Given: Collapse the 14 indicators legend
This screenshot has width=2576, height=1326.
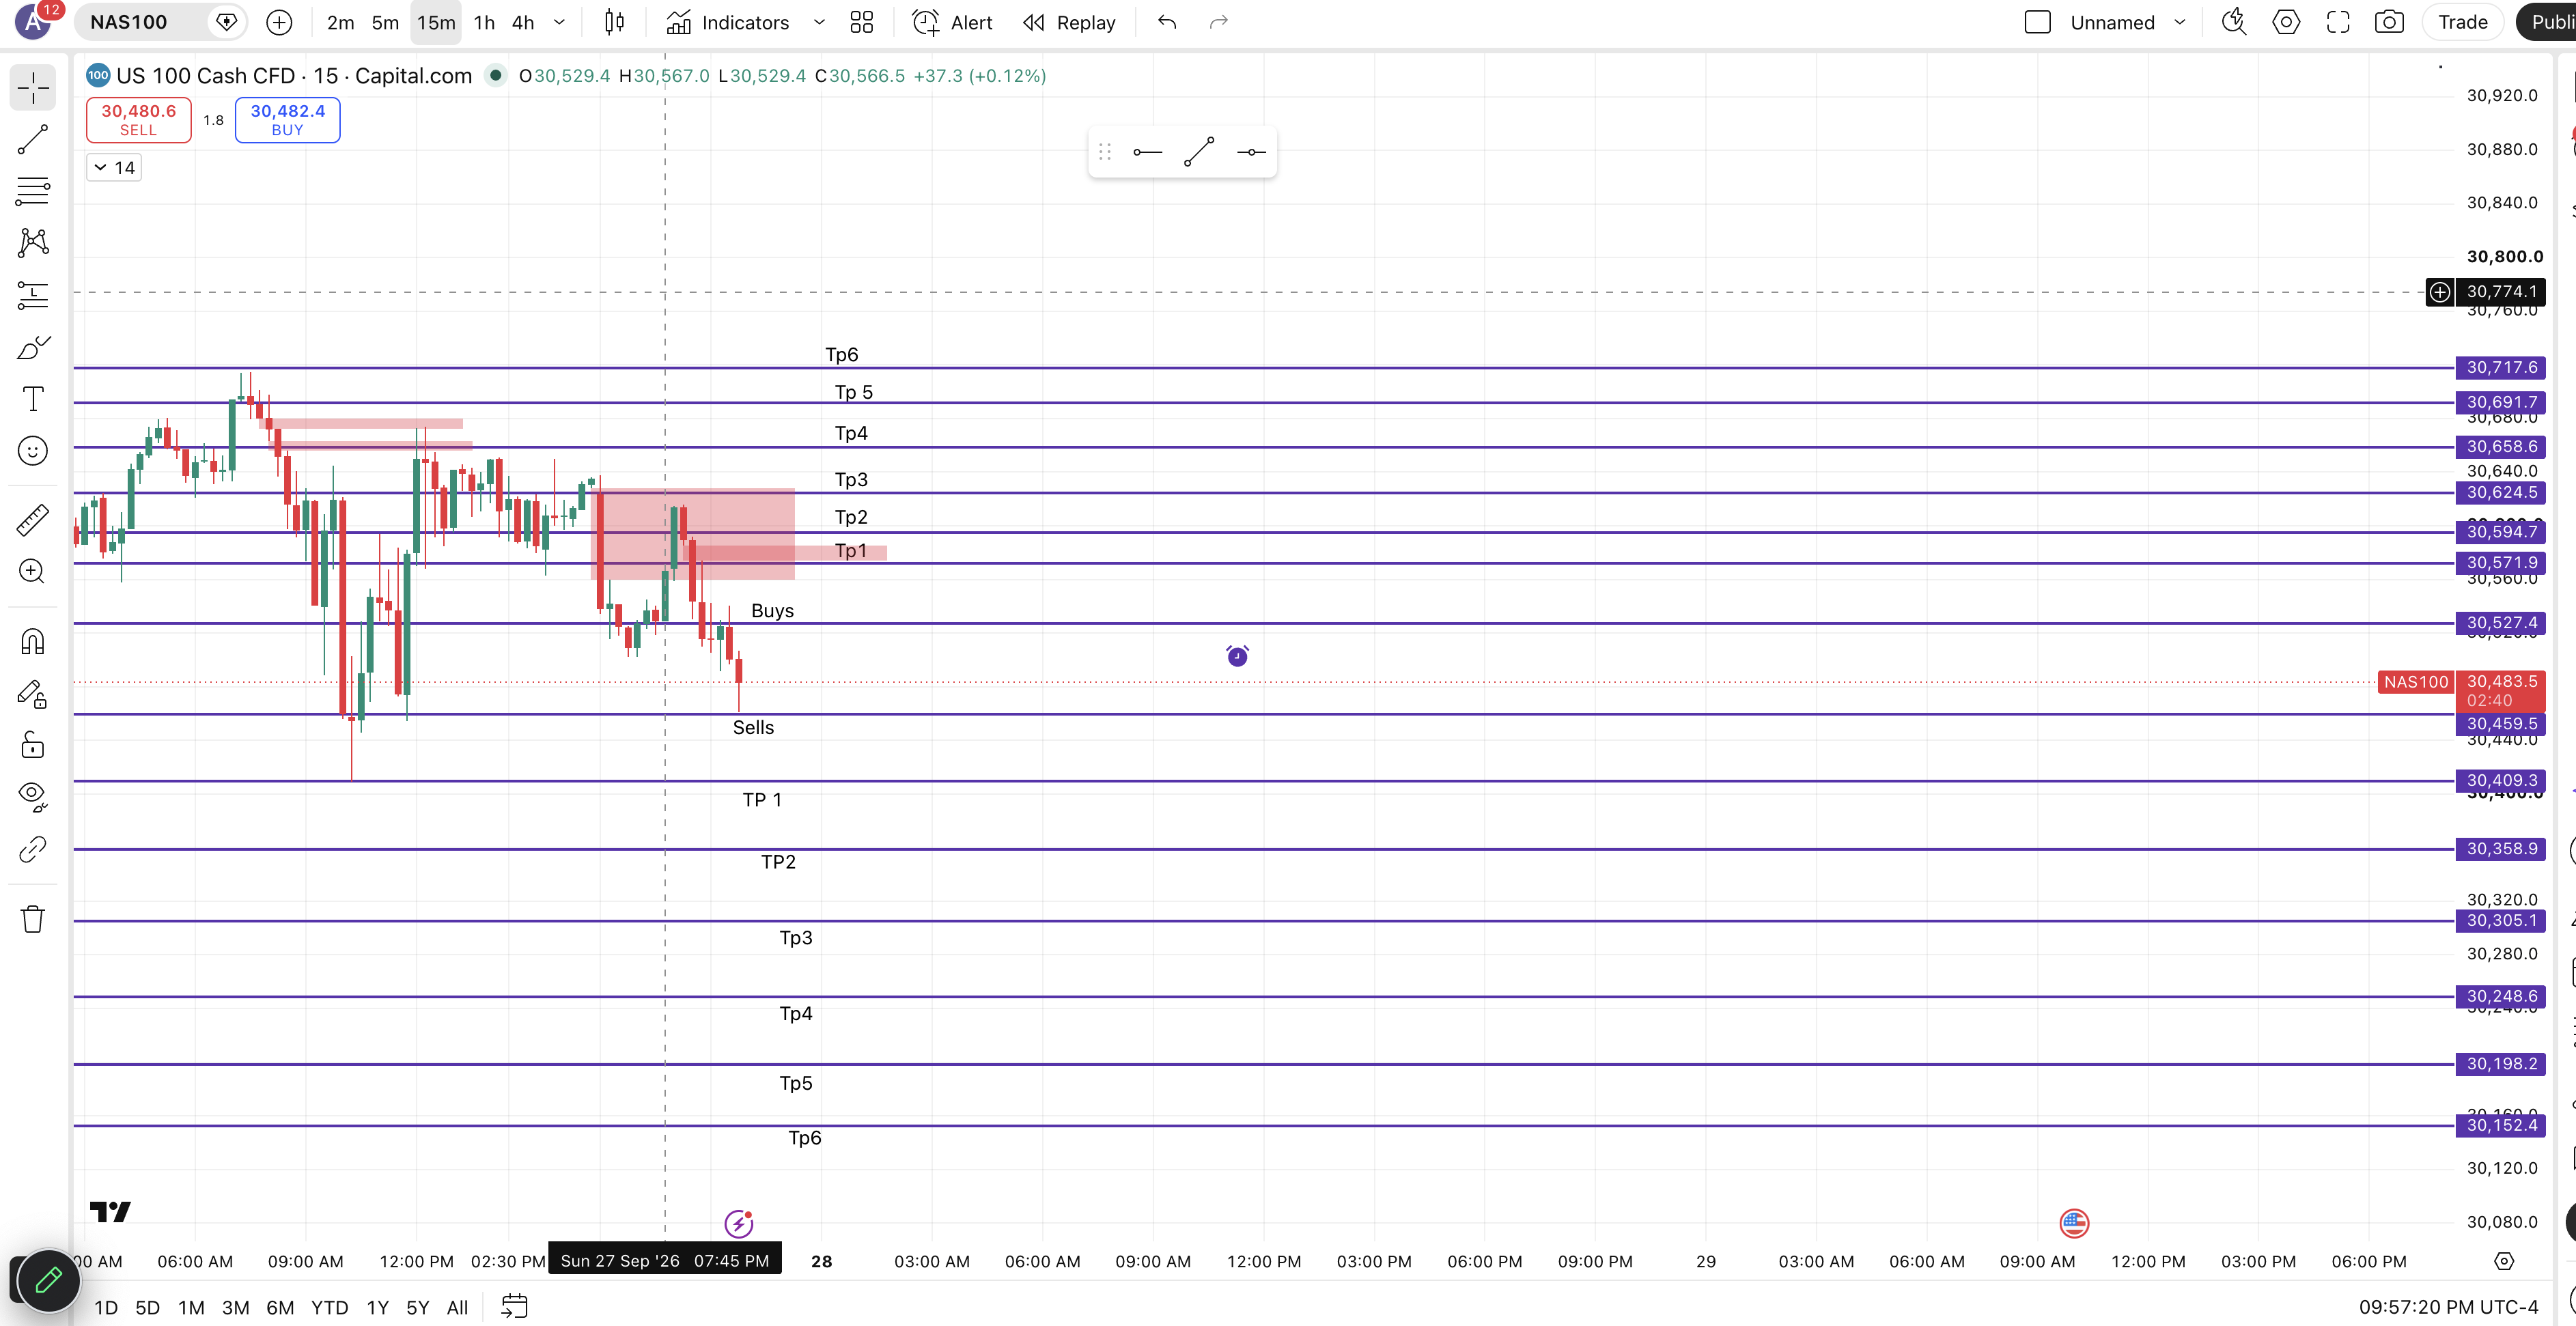Looking at the screenshot, I should coord(114,167).
